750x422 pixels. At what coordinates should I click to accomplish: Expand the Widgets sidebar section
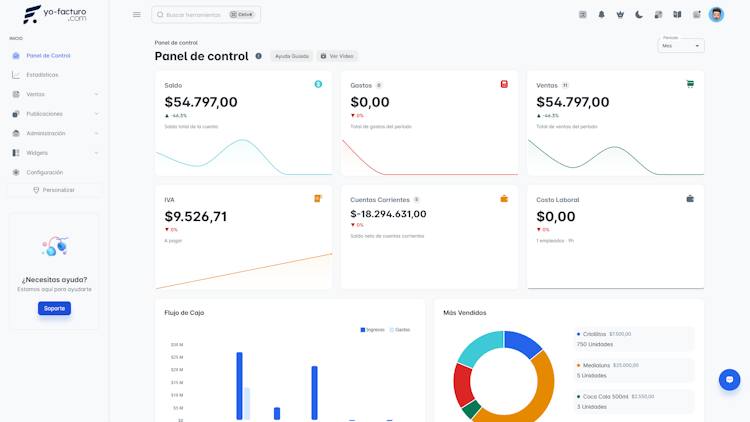click(55, 153)
